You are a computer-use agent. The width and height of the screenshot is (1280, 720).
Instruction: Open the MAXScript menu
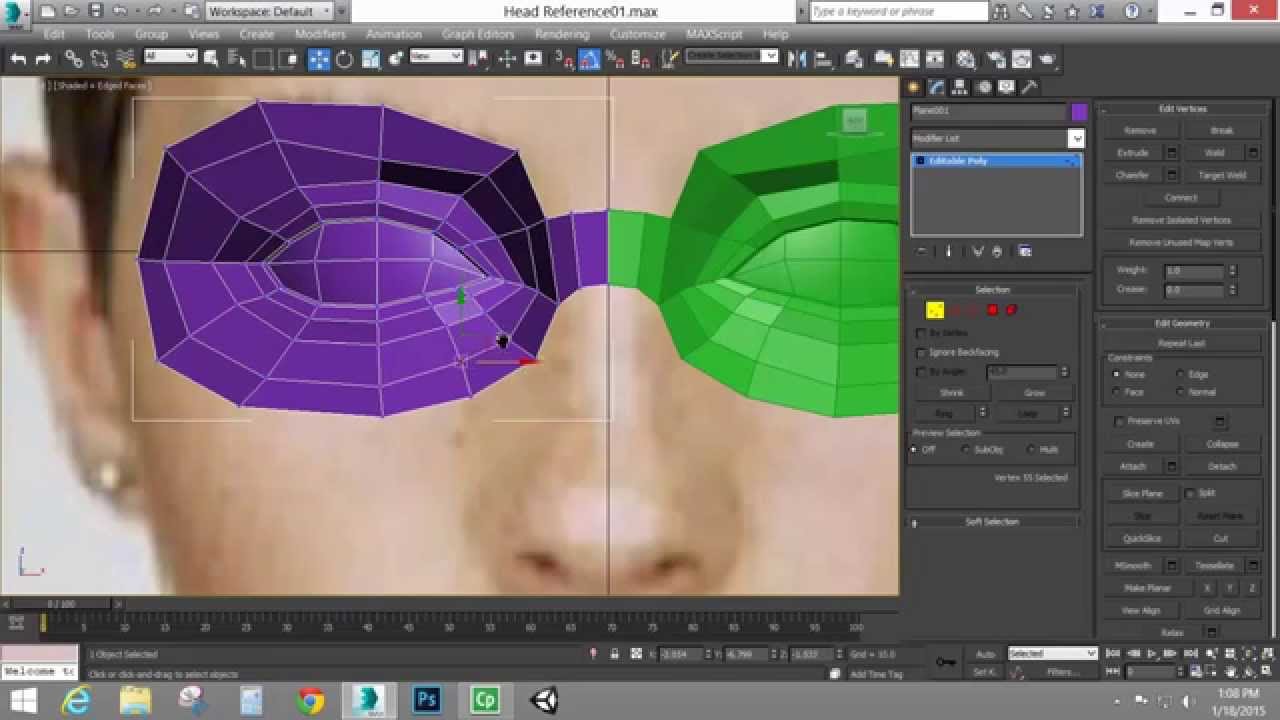pos(714,34)
